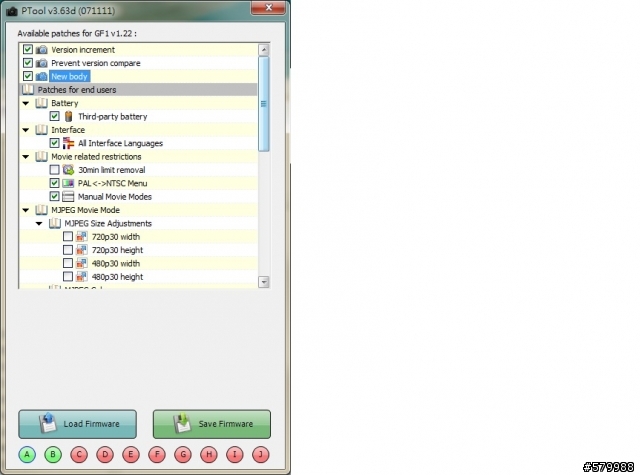Click the MJPEG Size Adjustments book icon
The height and width of the screenshot is (475, 640).
pos(55,224)
